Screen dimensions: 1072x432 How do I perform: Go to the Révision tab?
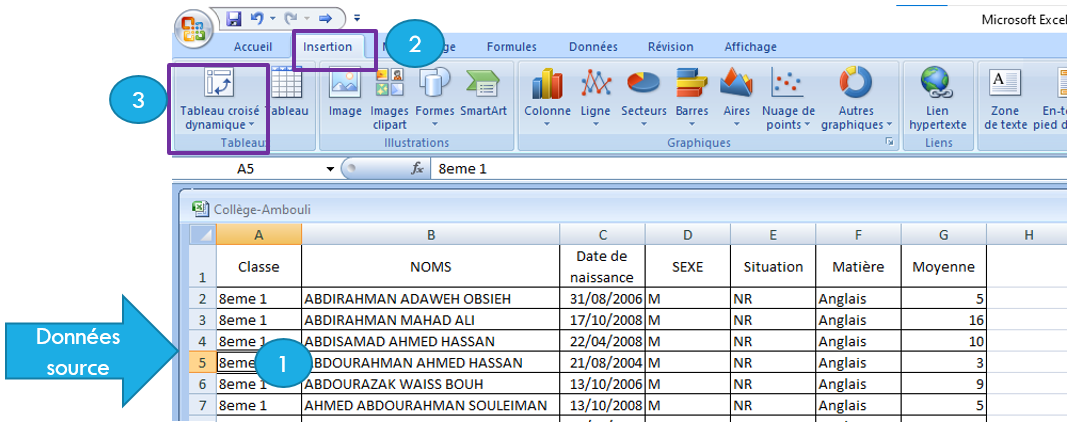pos(671,47)
